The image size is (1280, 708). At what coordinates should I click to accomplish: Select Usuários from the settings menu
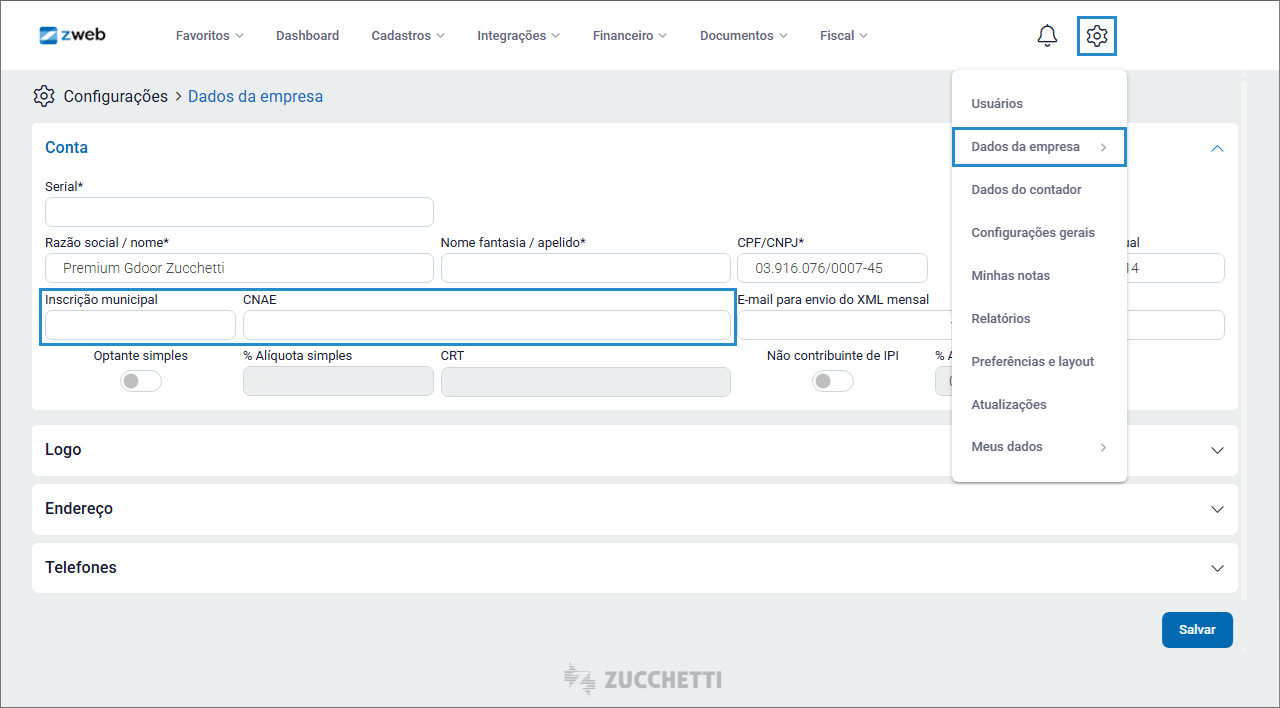tap(997, 104)
